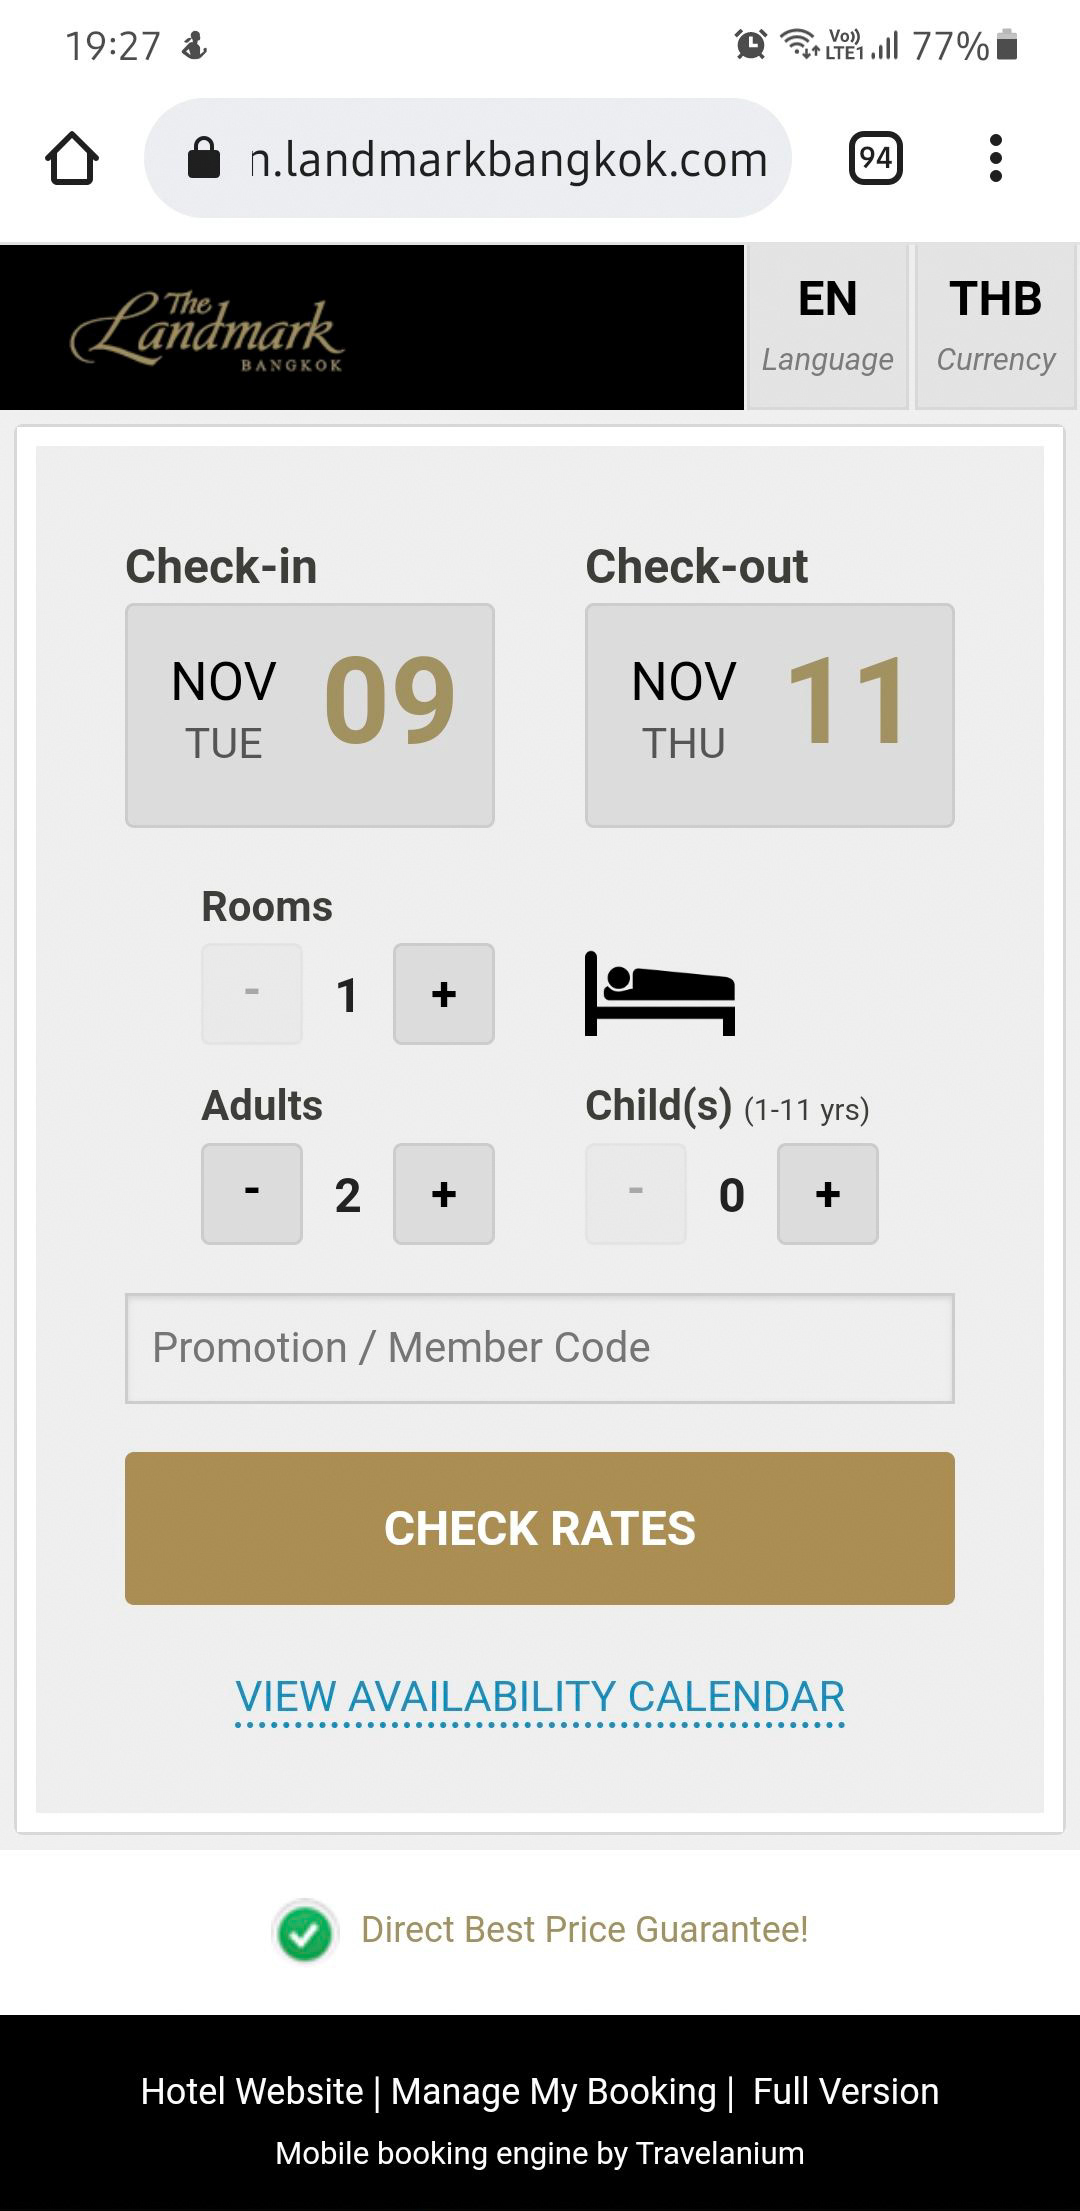Screen dimensions: 1080x2211
Task: Go to Manage My Booking
Action: point(553,2091)
